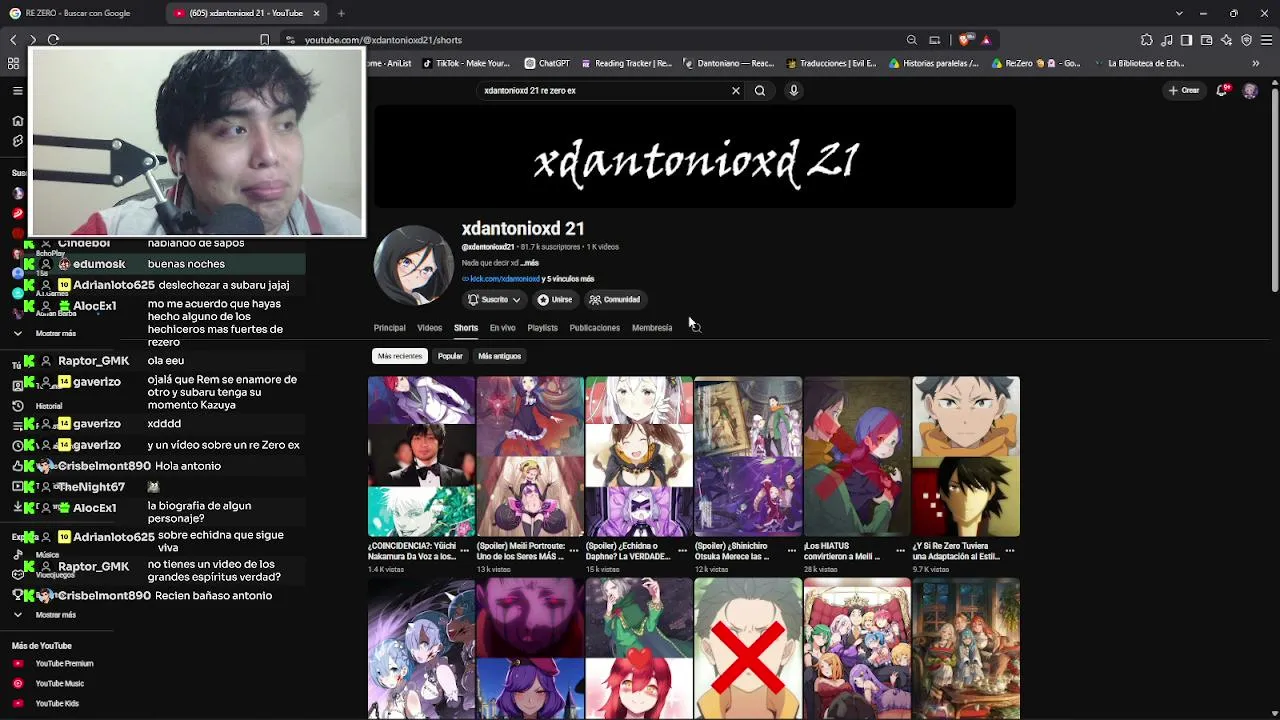Click the browser address bar URL
1280x720 pixels.
coord(383,40)
